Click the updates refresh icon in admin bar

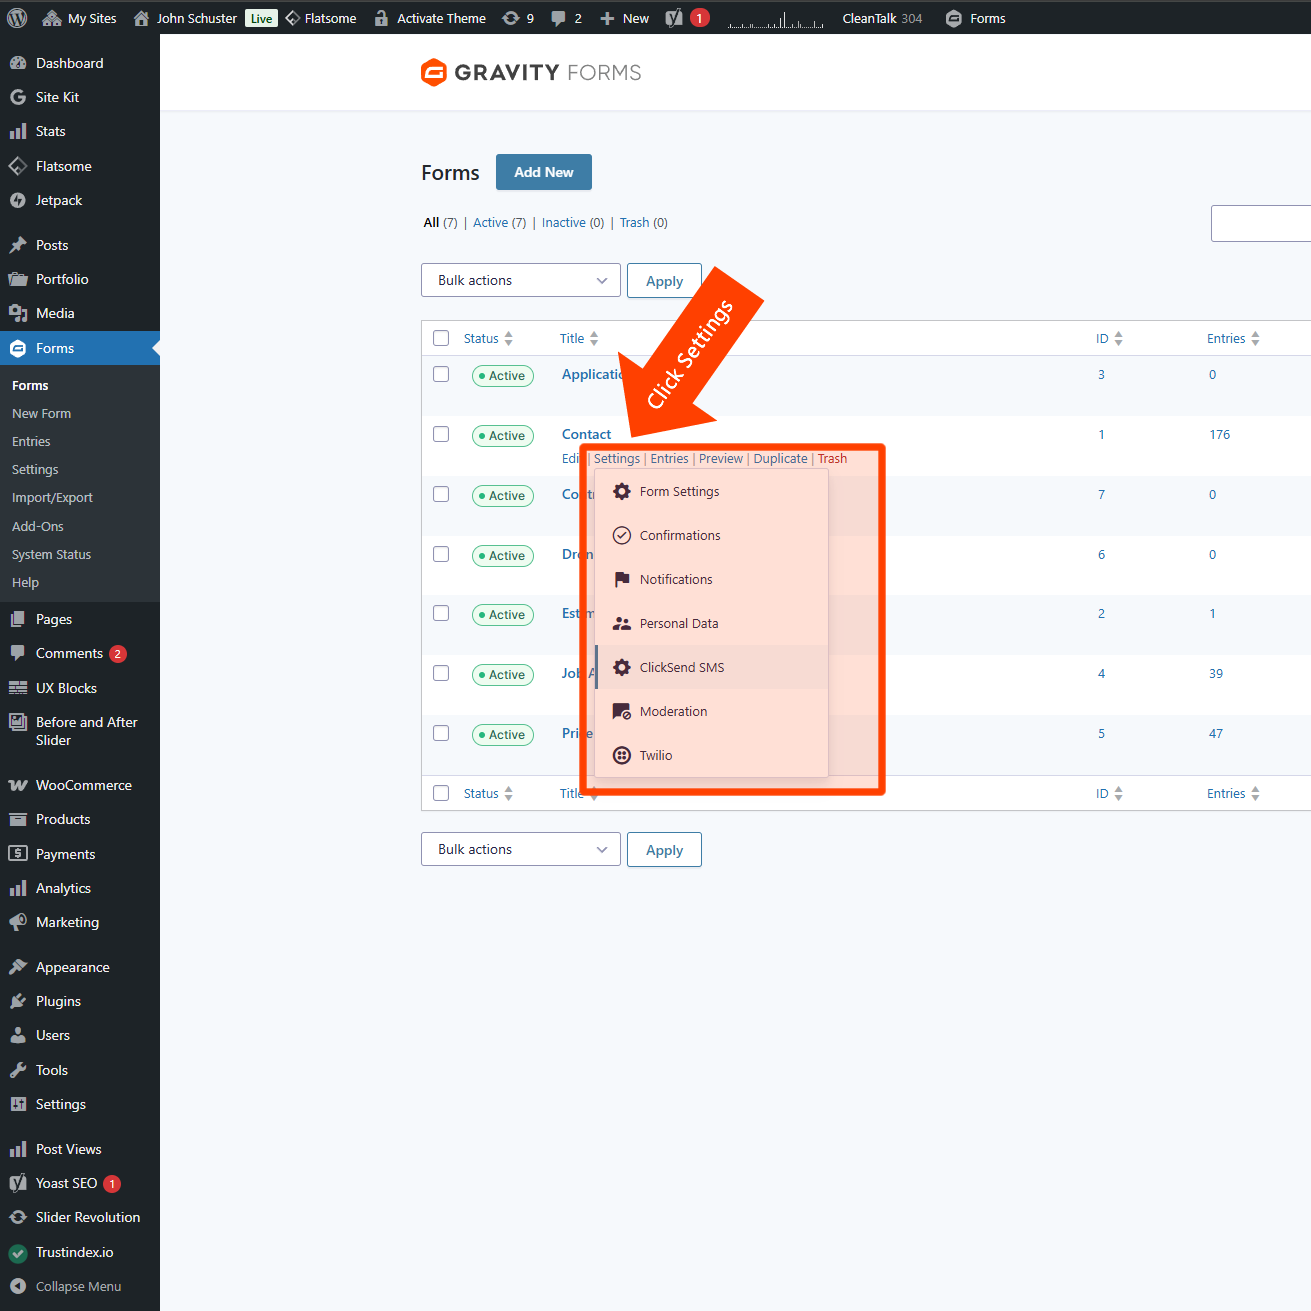pyautogui.click(x=511, y=18)
